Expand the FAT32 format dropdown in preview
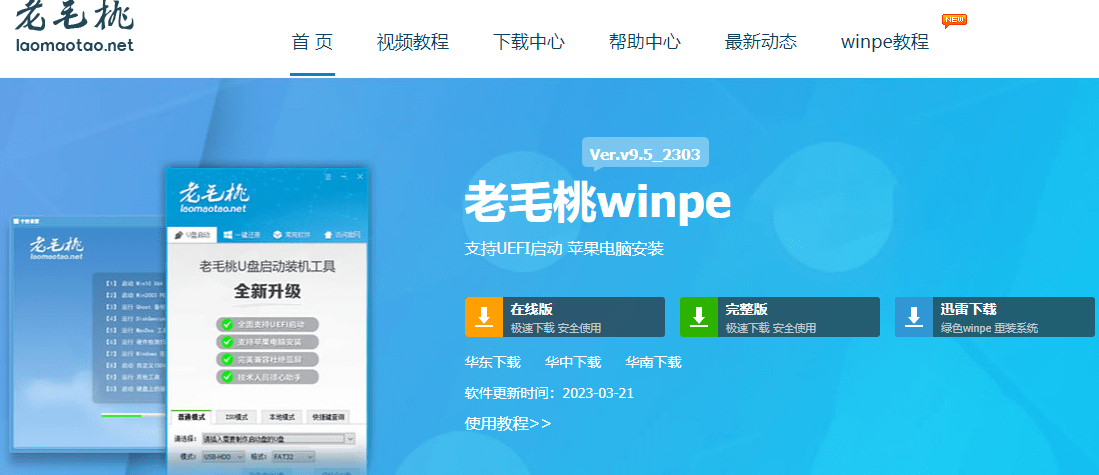Image resolution: width=1099 pixels, height=475 pixels. tap(292, 456)
